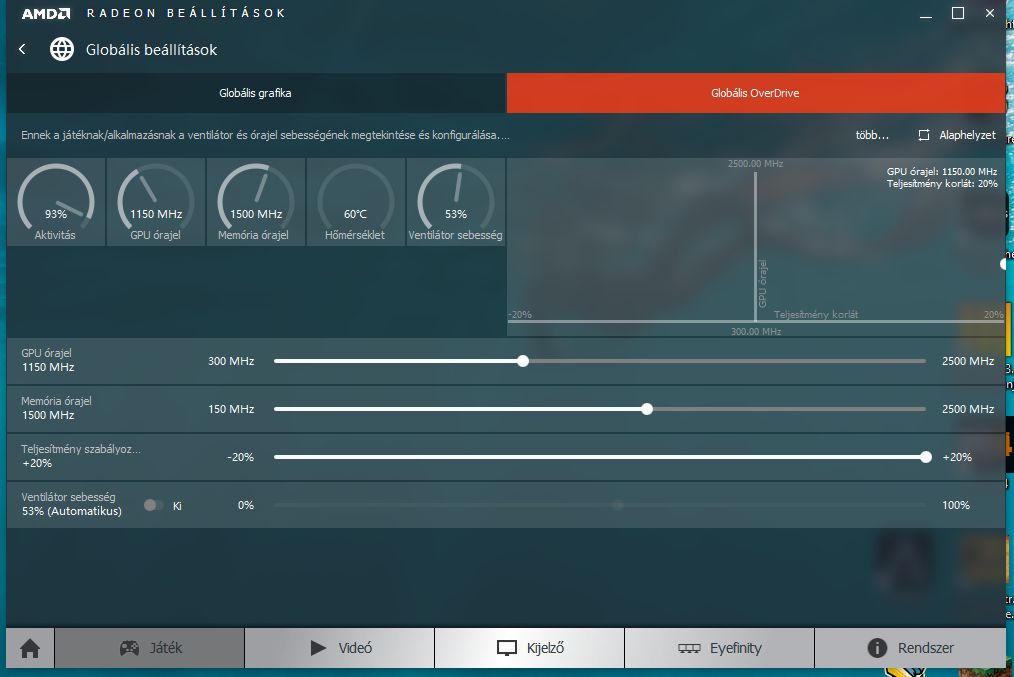Click the Memória órajel slider handle
Image resolution: width=1014 pixels, height=677 pixels.
(x=647, y=409)
